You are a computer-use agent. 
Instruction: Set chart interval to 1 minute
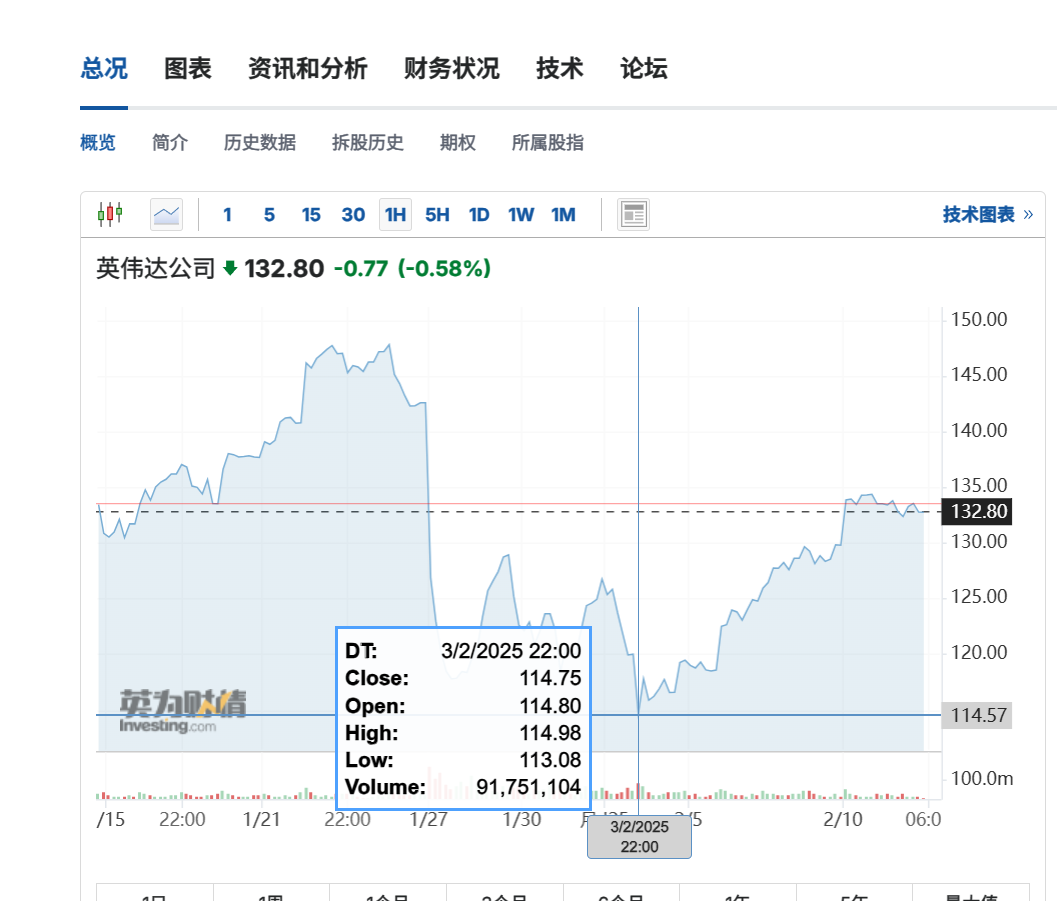click(x=228, y=215)
